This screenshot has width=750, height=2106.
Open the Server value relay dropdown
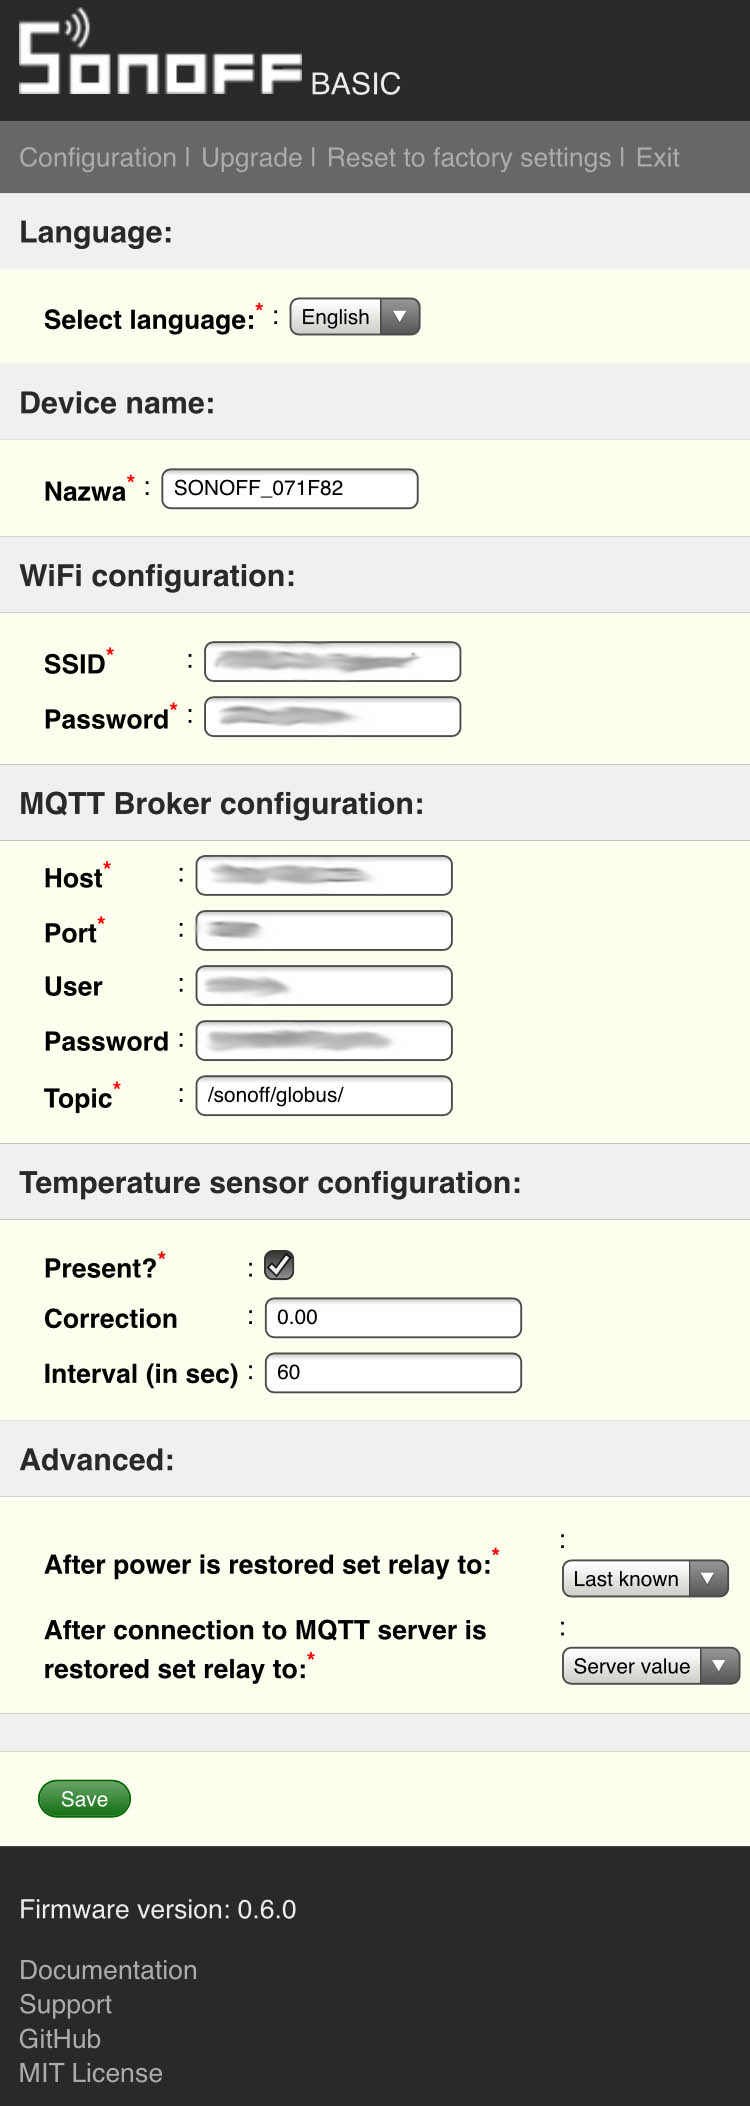(651, 1666)
